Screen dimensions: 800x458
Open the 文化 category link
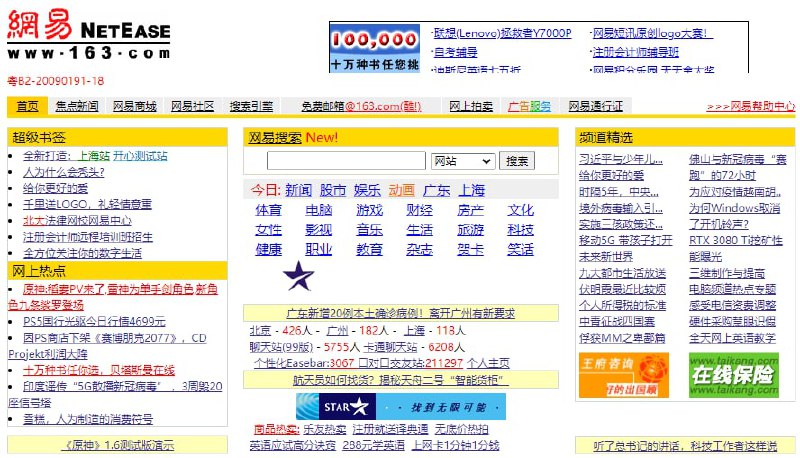[x=520, y=210]
